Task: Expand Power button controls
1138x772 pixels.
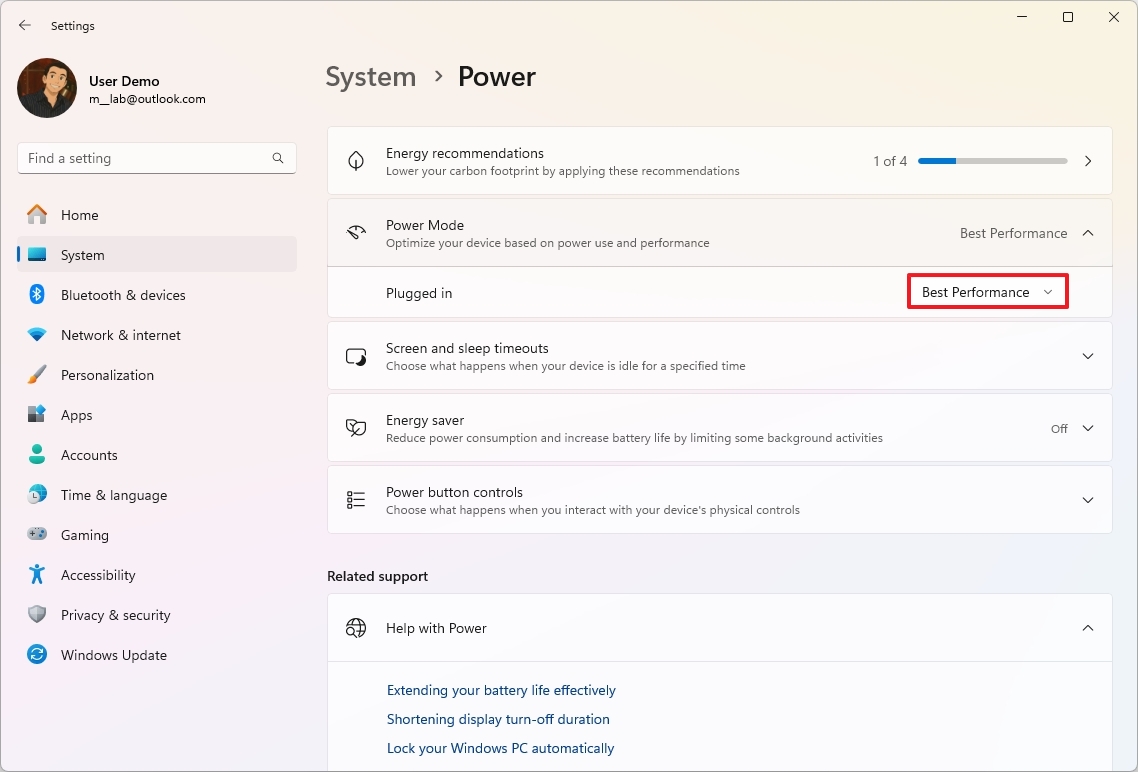Action: 1088,500
